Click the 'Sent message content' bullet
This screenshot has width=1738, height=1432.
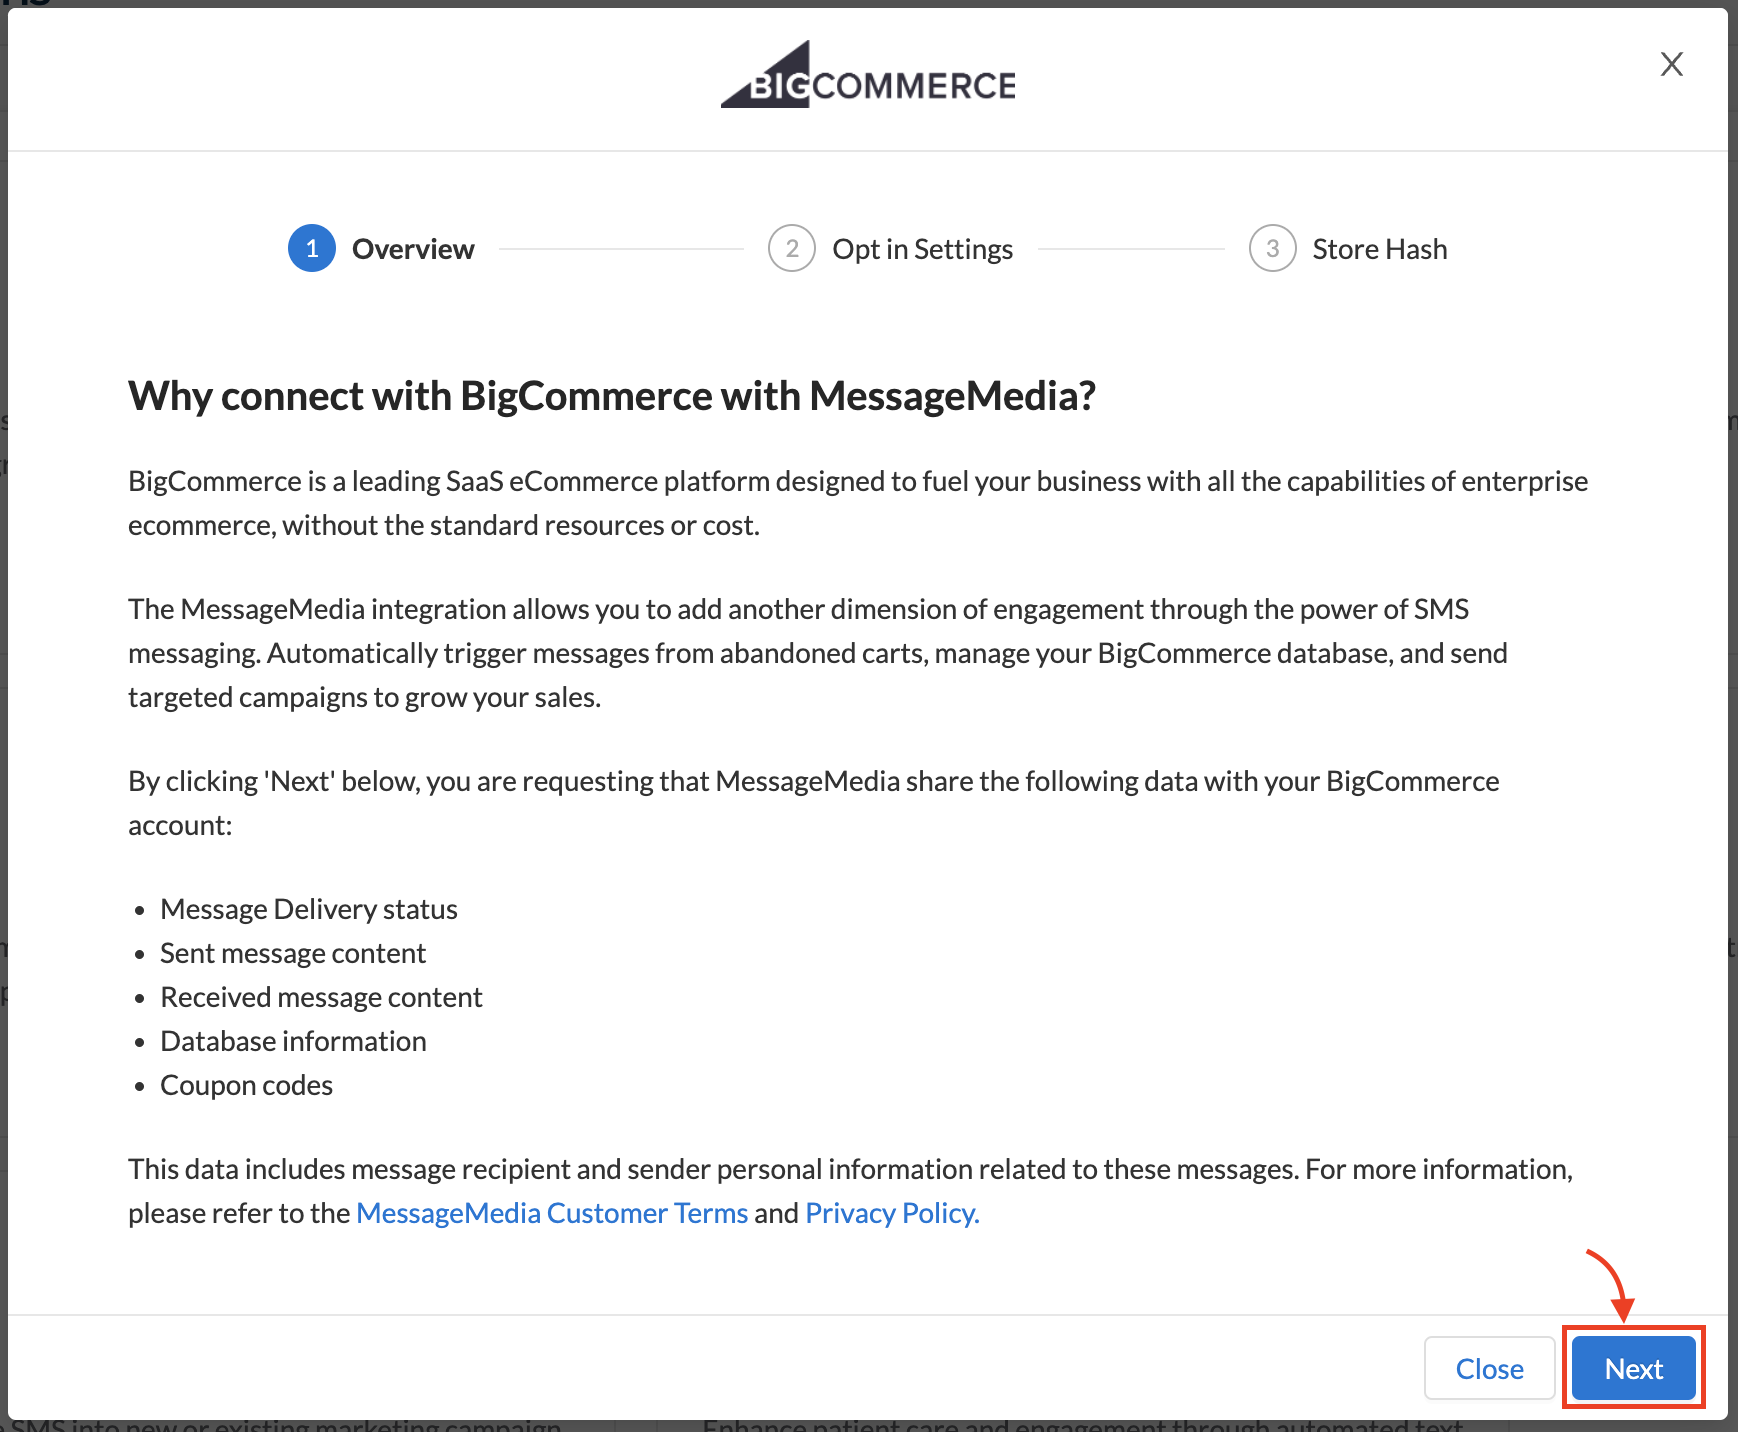tap(293, 953)
